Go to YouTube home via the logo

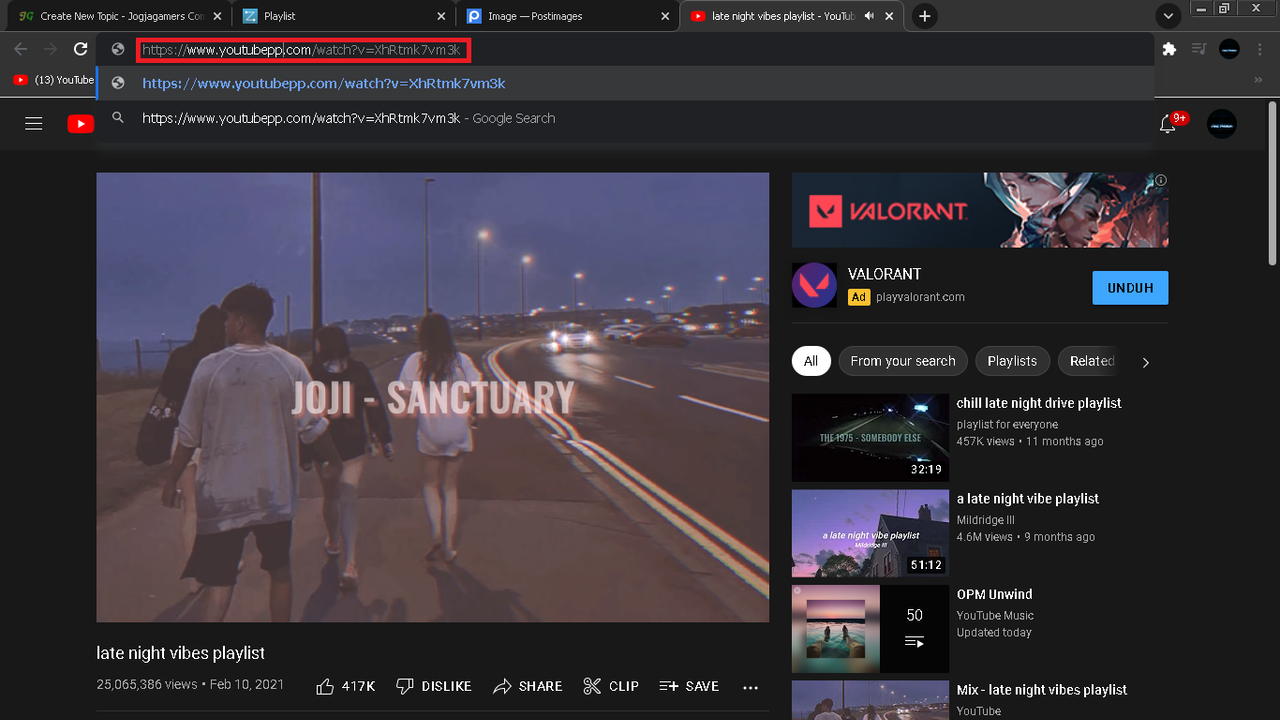pos(81,124)
